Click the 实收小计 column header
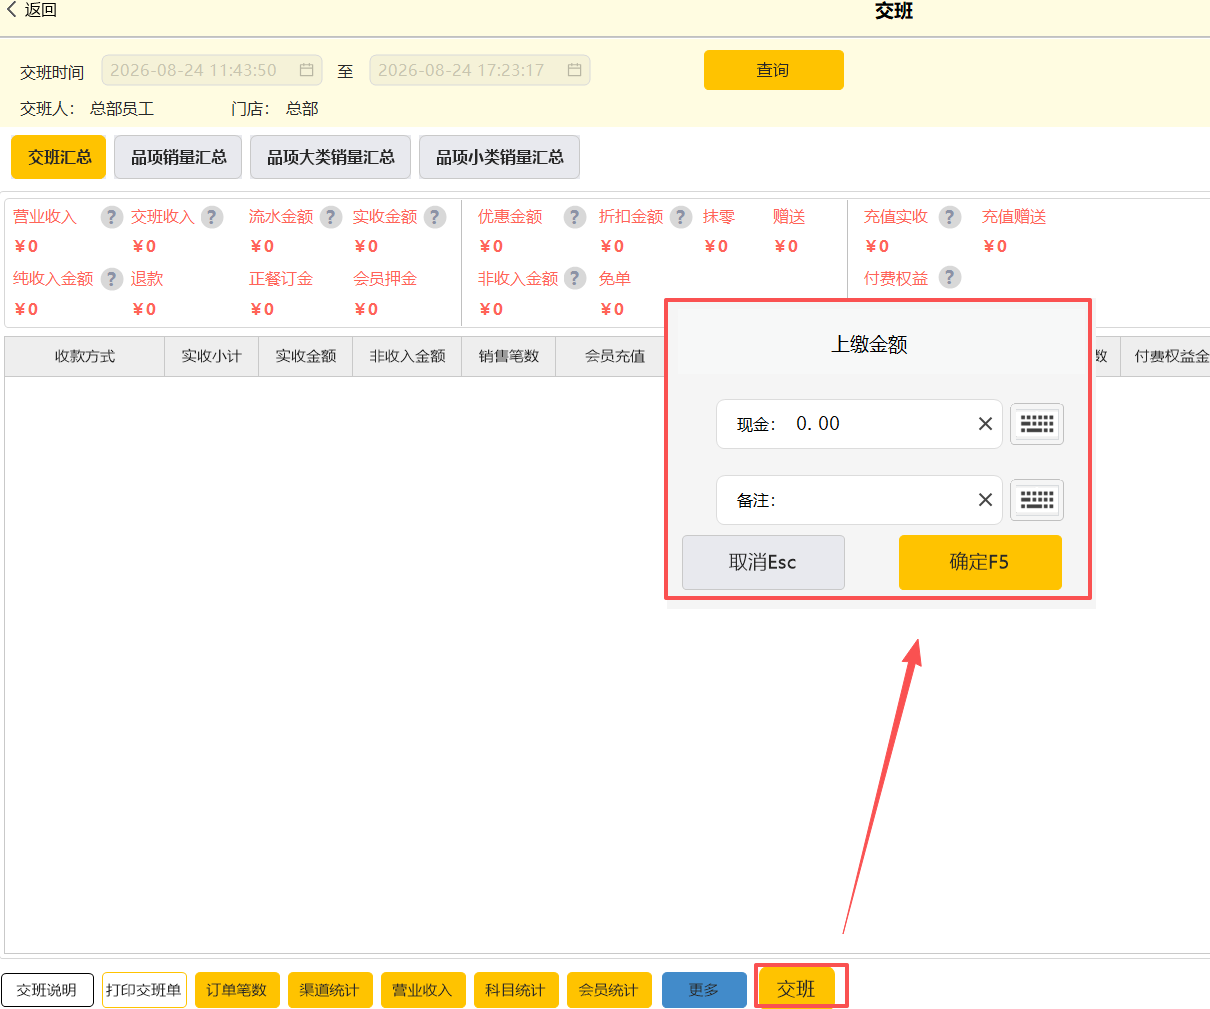The image size is (1210, 1009). 212,357
